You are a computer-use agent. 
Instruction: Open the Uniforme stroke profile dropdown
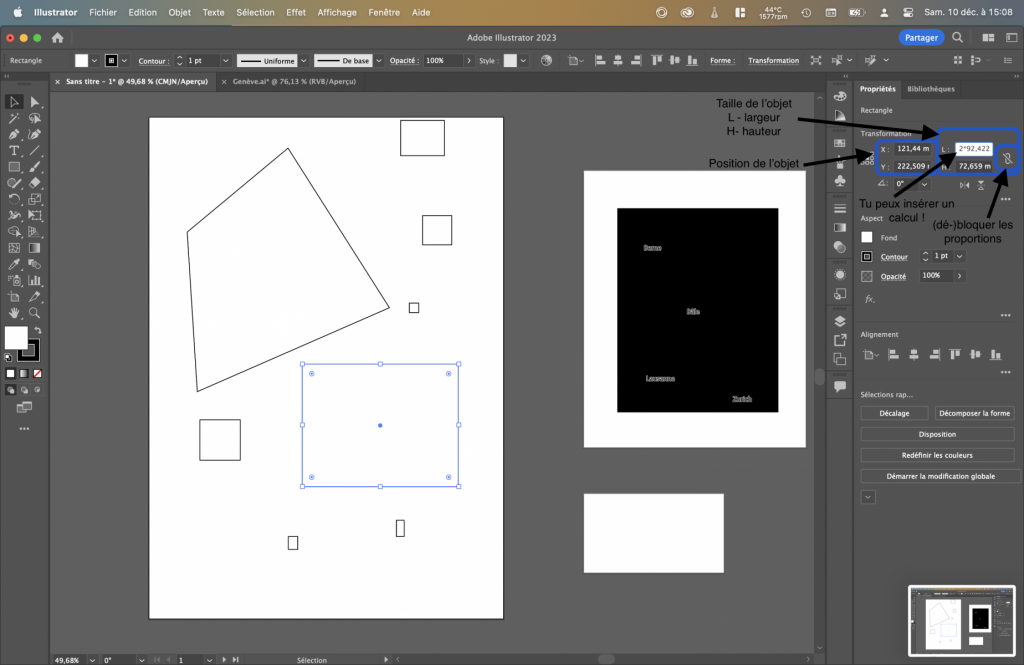pyautogui.click(x=304, y=61)
